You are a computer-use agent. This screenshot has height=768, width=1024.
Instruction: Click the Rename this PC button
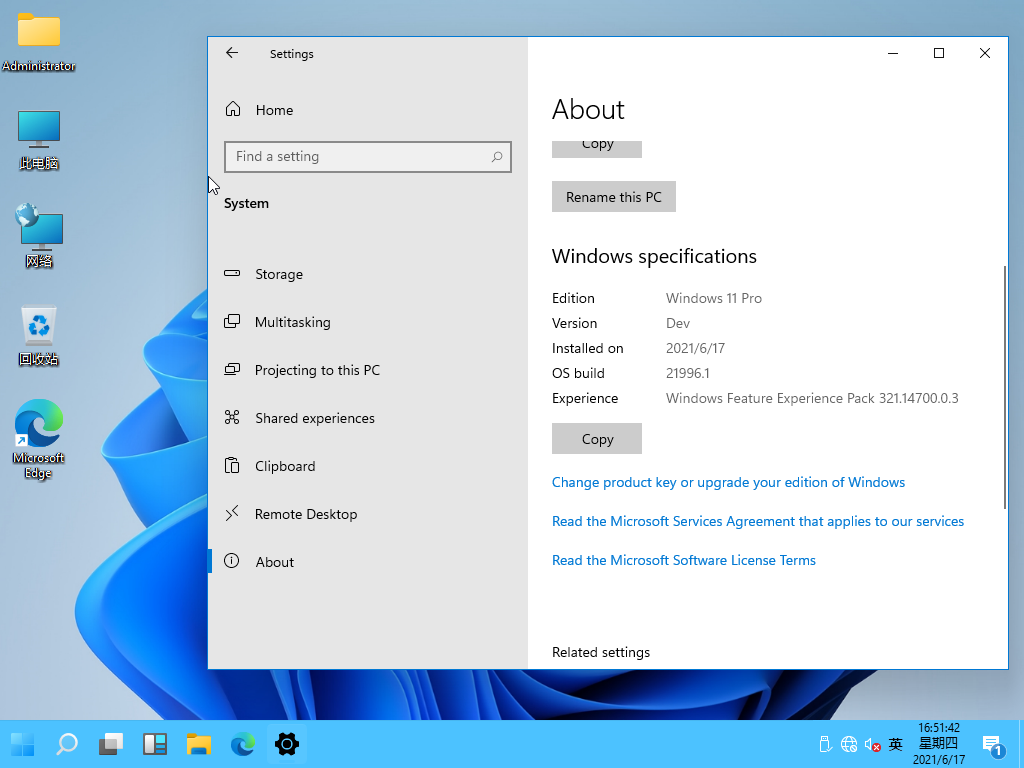click(x=614, y=197)
